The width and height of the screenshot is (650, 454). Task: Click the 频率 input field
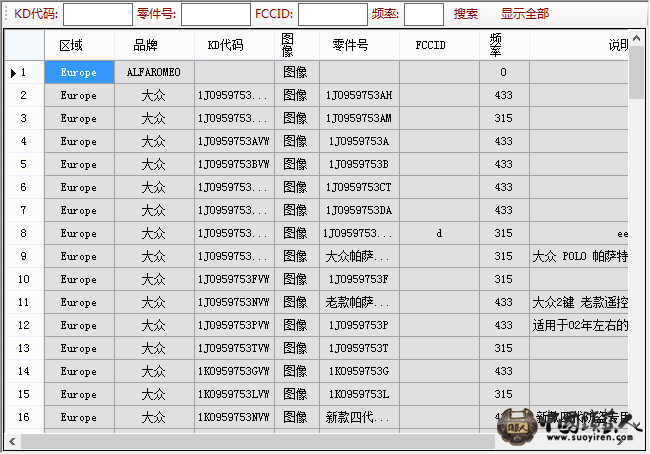(x=424, y=15)
